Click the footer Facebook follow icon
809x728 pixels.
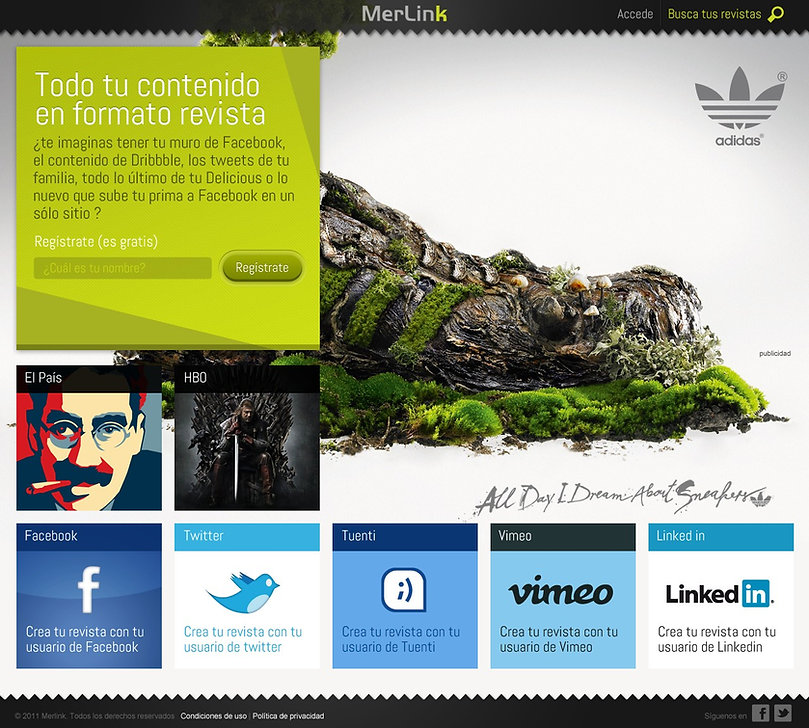pyautogui.click(x=761, y=714)
